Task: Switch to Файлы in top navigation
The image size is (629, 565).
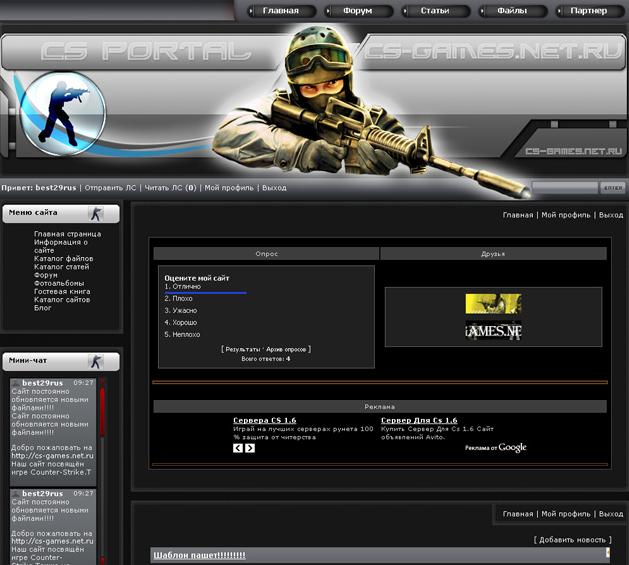Action: pos(511,11)
